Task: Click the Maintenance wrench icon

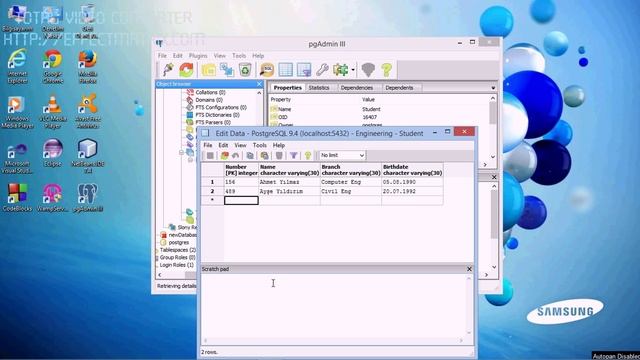Action: tap(322, 70)
